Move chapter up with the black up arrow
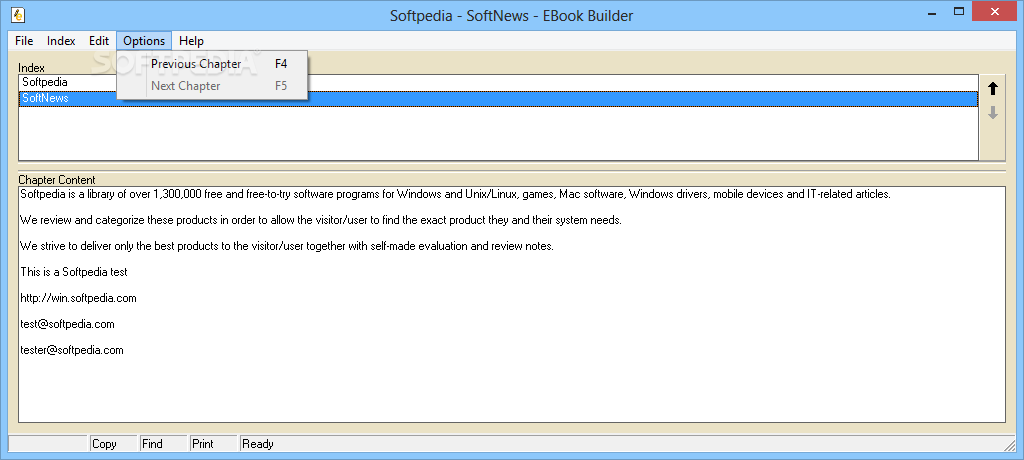This screenshot has width=1024, height=460. pyautogui.click(x=993, y=88)
